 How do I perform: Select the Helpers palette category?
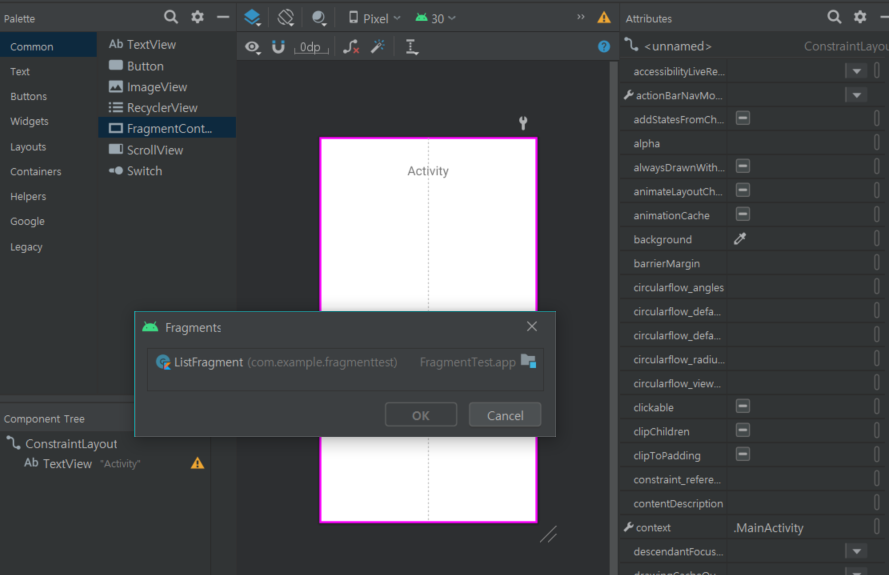(48, 196)
